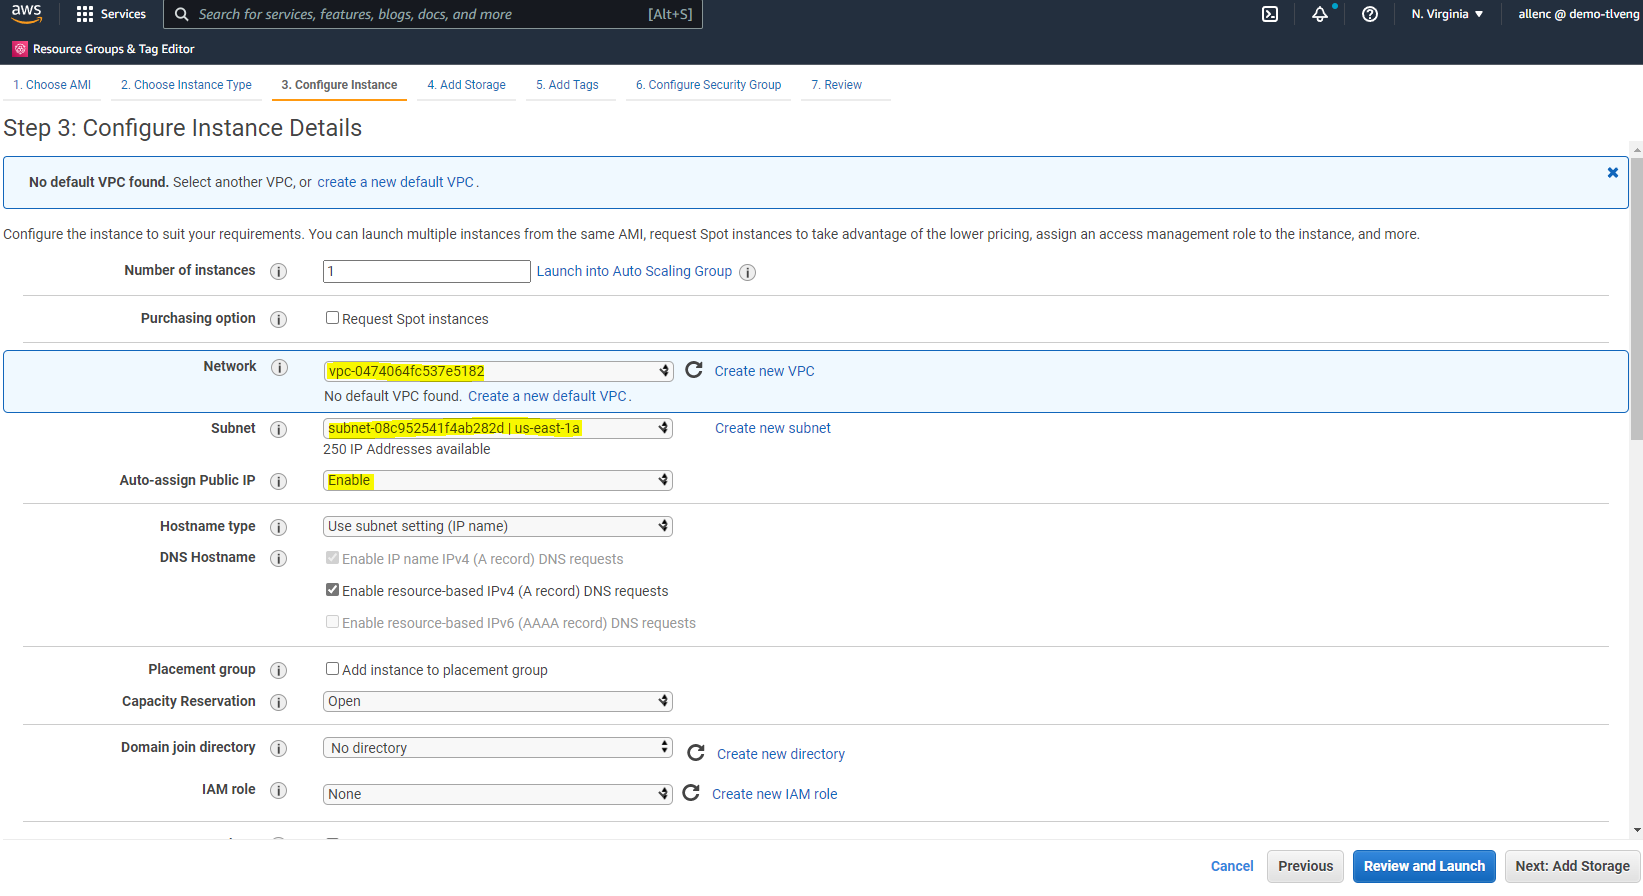The image size is (1643, 896).
Task: Expand the Hostname type dropdown
Action: (497, 526)
